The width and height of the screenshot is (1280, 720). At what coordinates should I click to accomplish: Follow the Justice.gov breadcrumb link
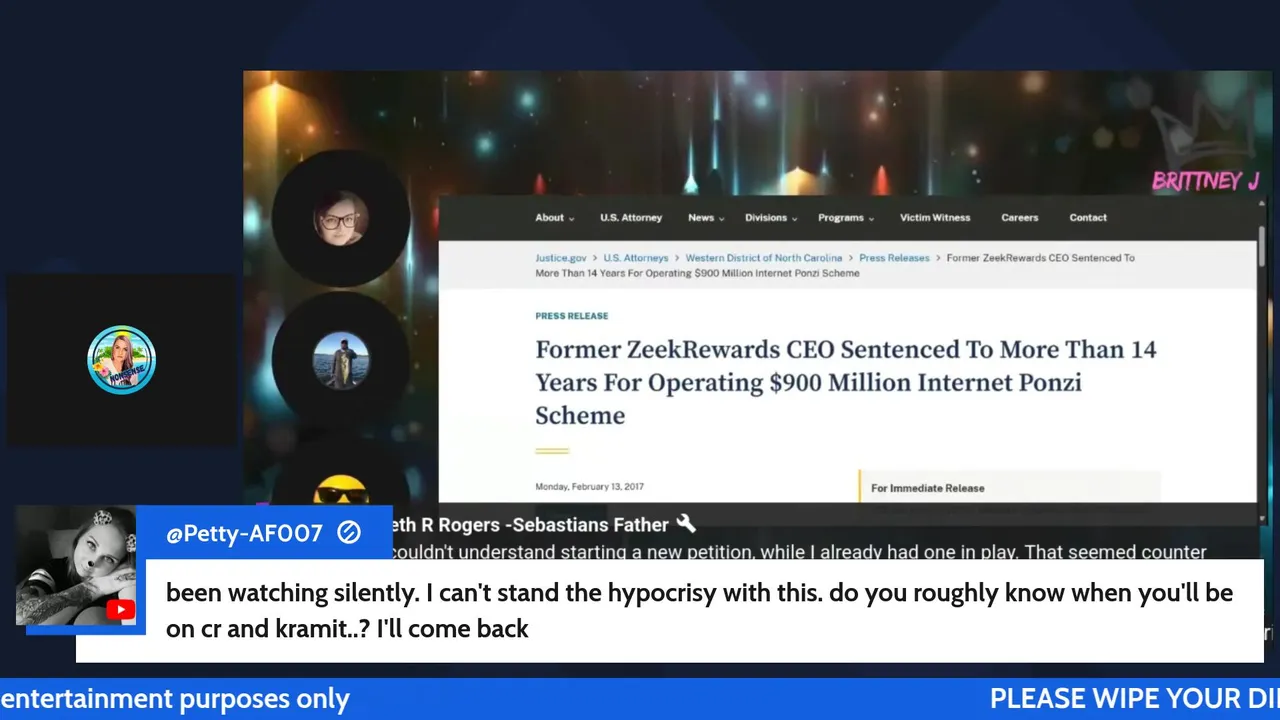[560, 258]
